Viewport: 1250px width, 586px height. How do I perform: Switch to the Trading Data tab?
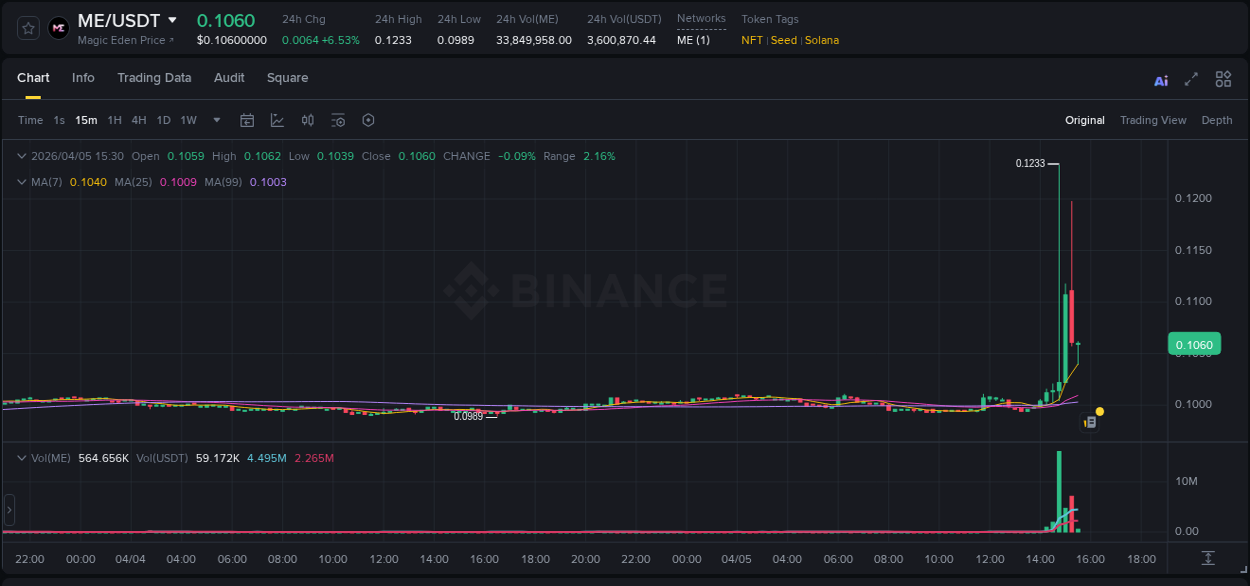pos(154,78)
